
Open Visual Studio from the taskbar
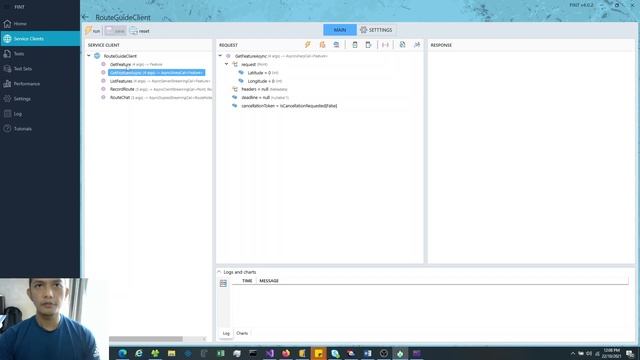pyautogui.click(x=269, y=353)
